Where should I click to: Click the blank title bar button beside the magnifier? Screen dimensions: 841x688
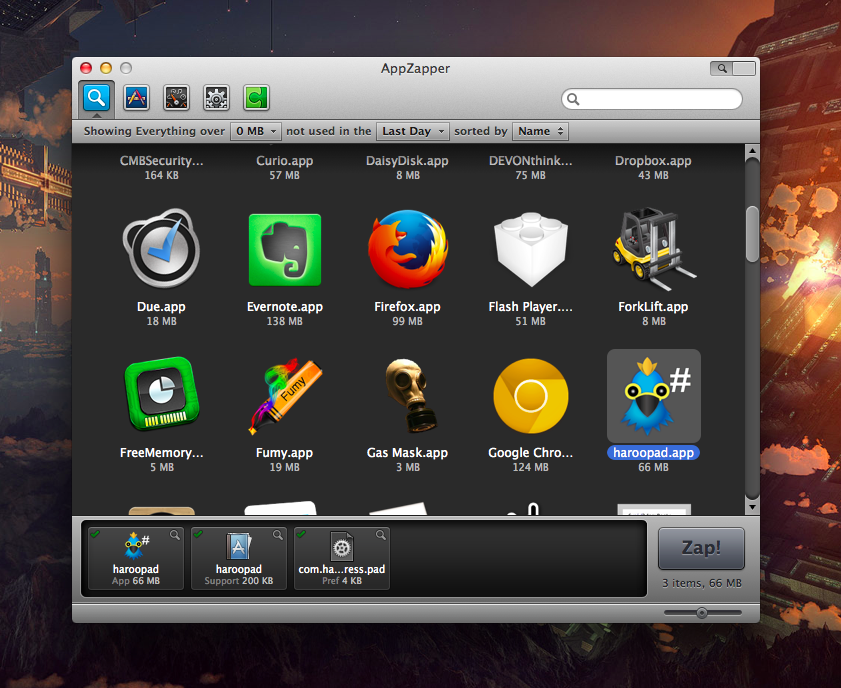pyautogui.click(x=744, y=68)
